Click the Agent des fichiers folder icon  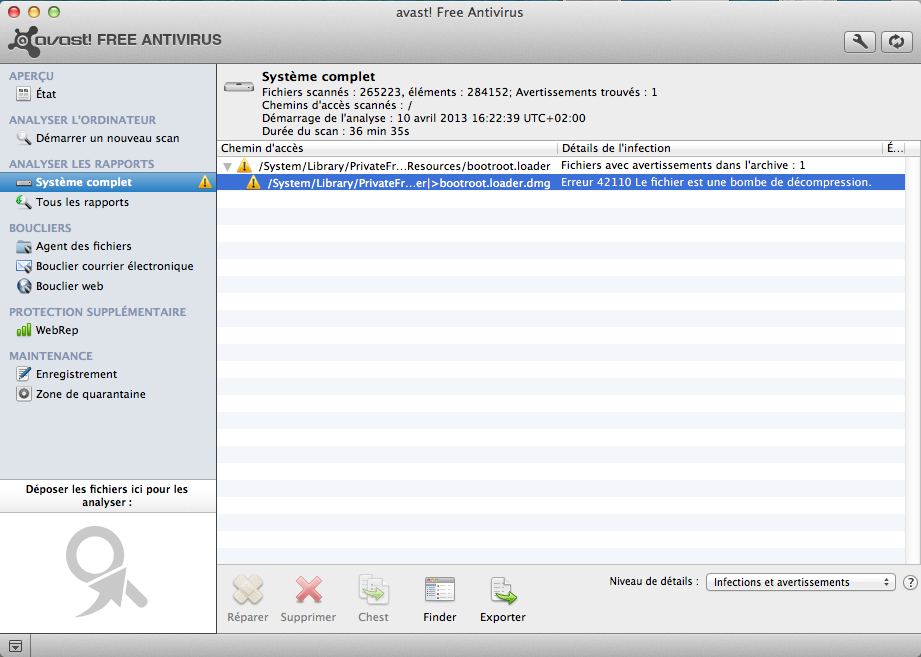point(23,246)
